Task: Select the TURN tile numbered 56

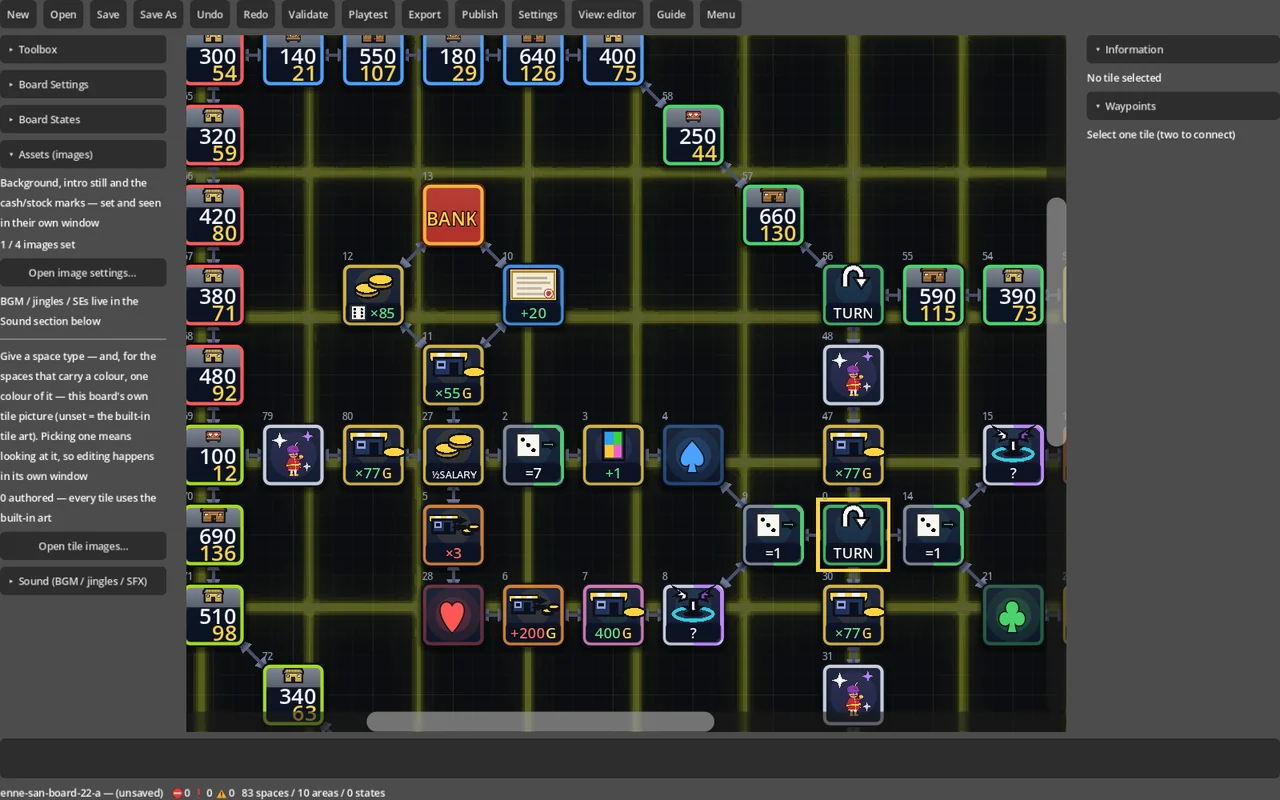Action: tap(853, 295)
